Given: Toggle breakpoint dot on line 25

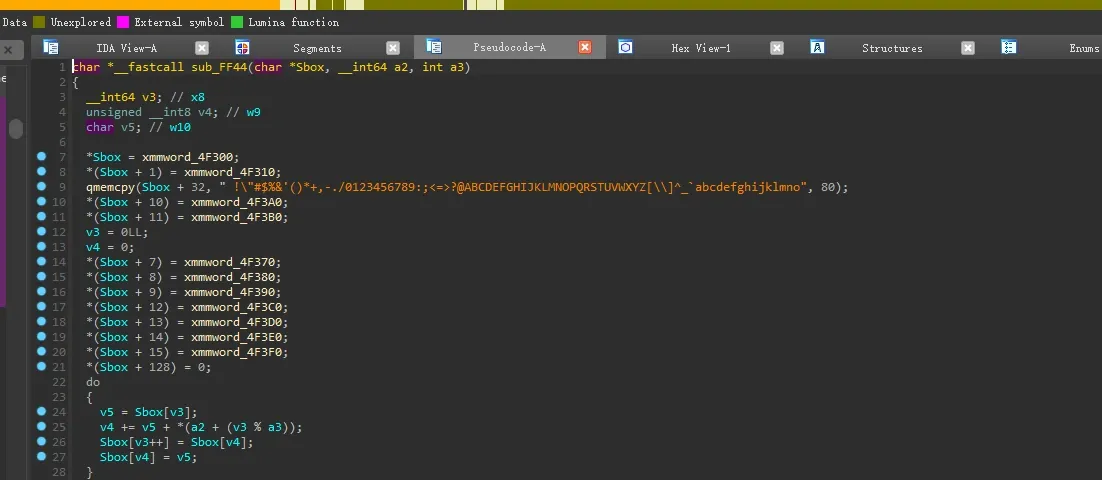Looking at the screenshot, I should pos(41,427).
